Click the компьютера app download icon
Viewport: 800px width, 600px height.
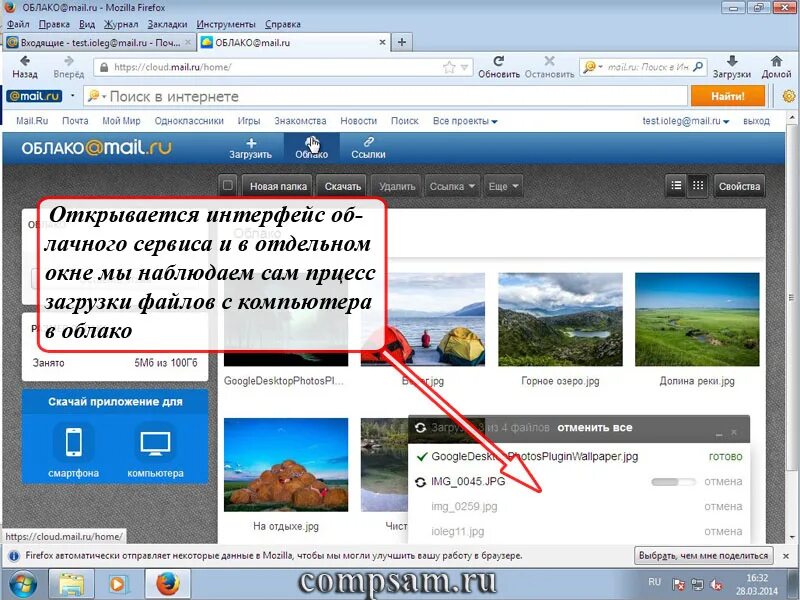(x=155, y=442)
